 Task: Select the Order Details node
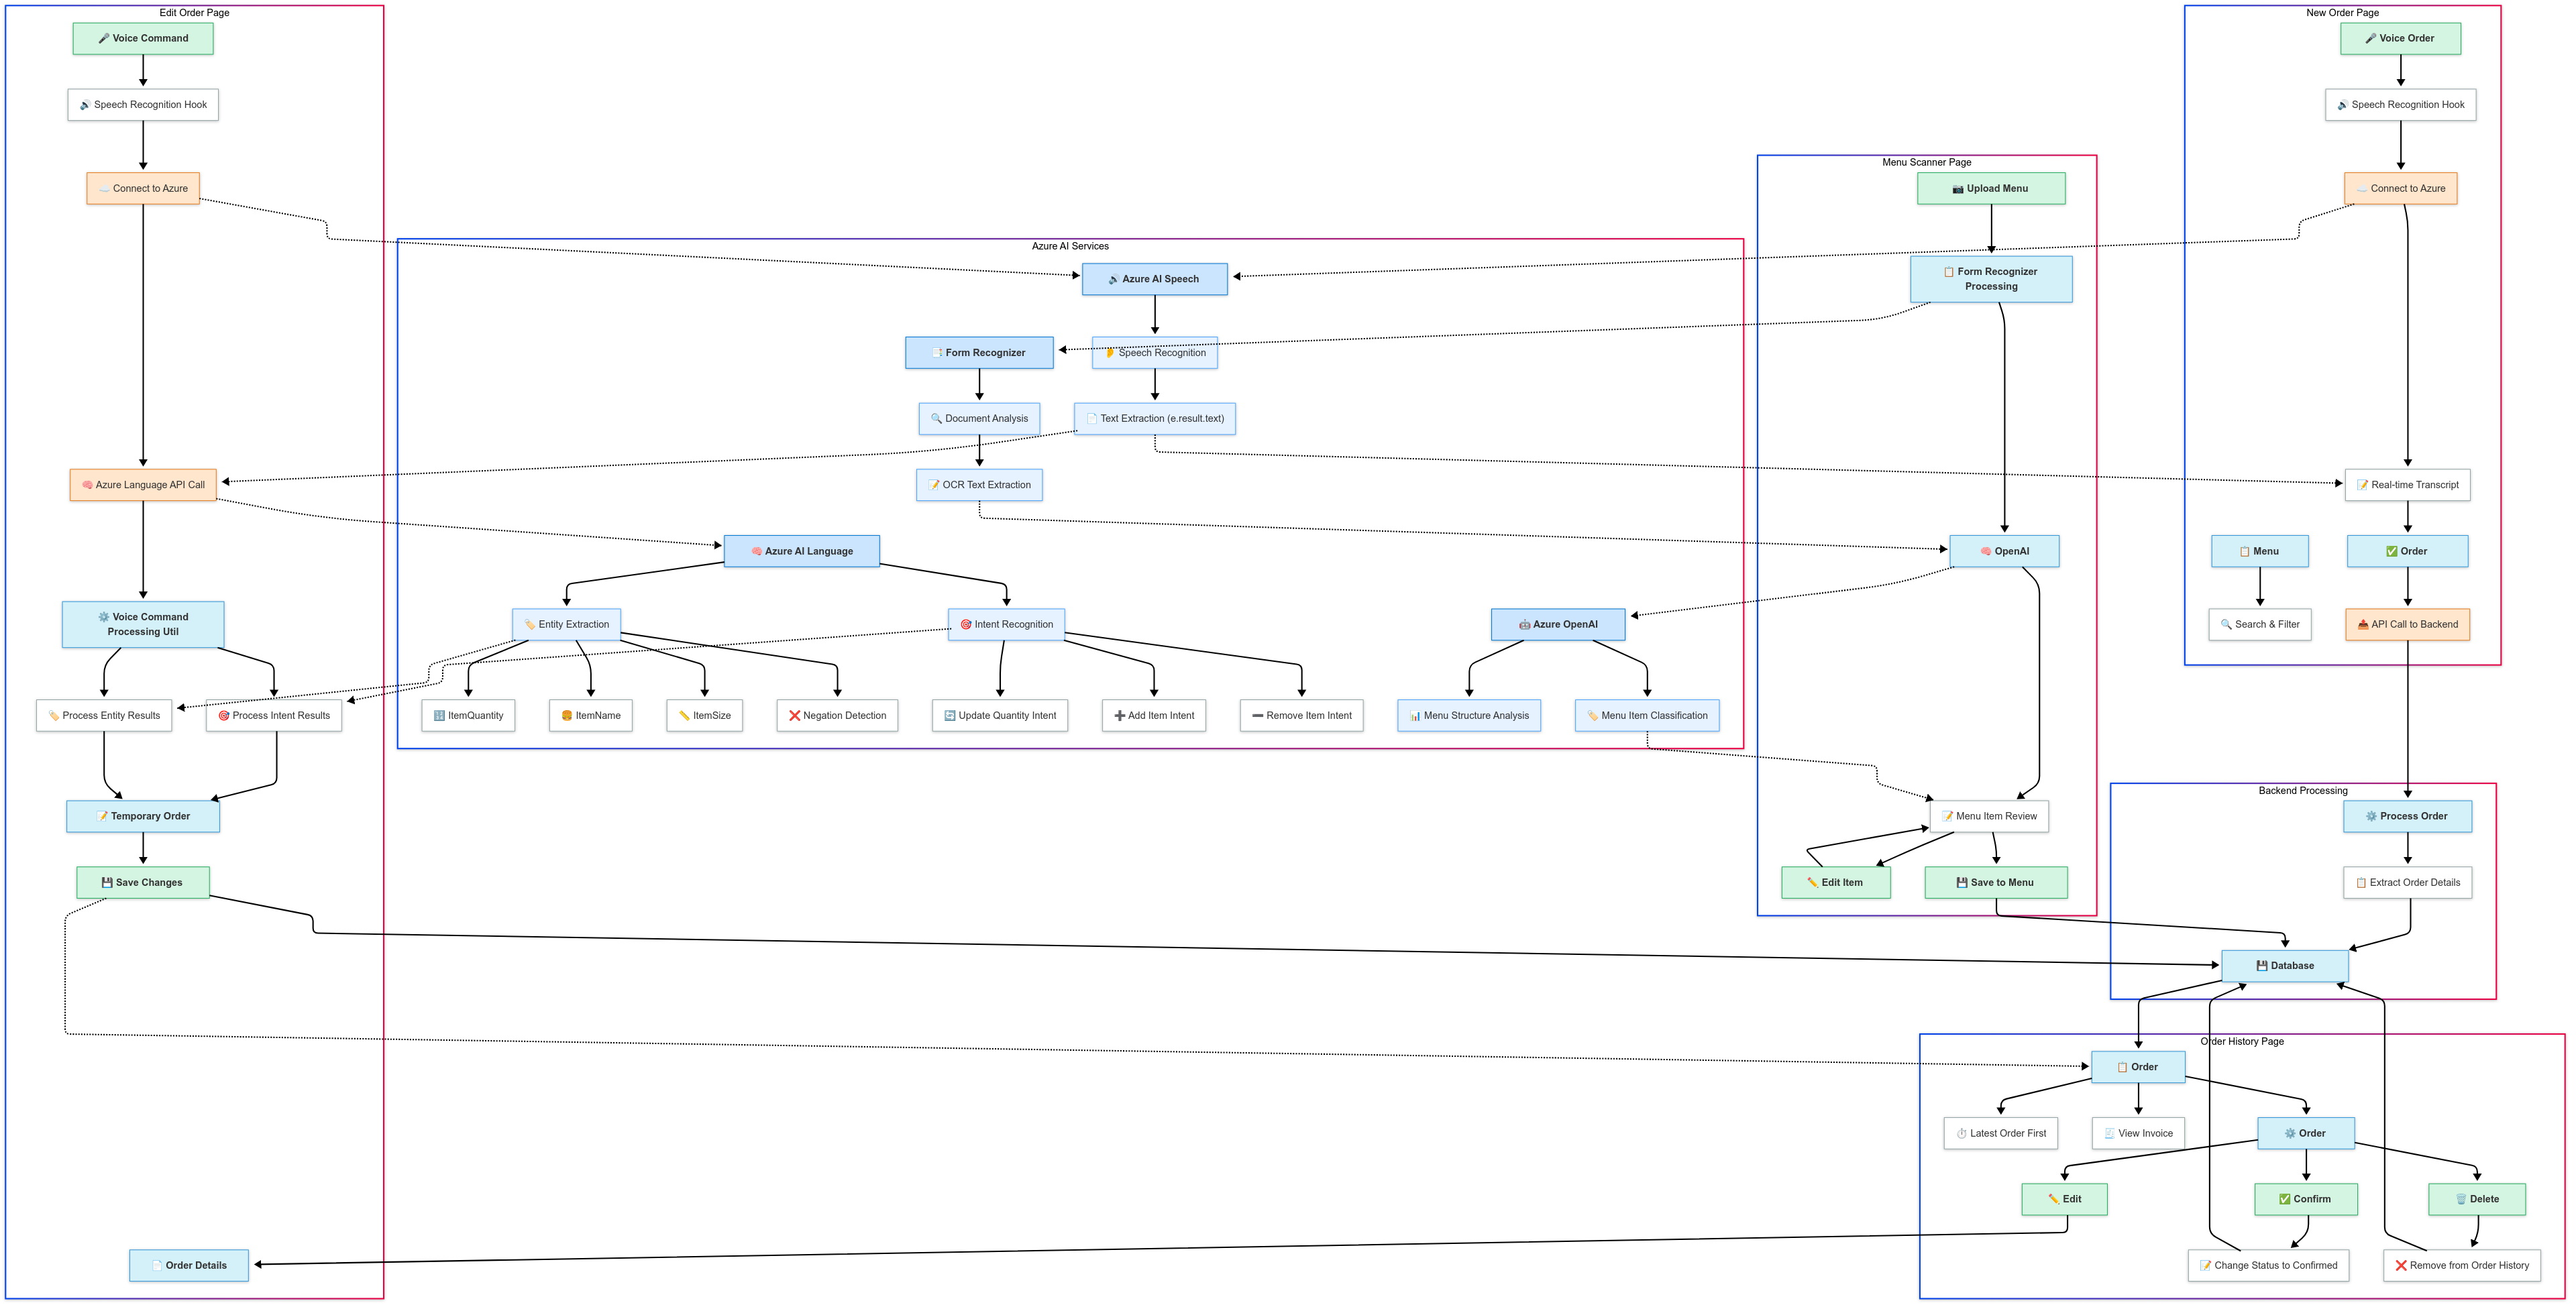click(x=189, y=1266)
